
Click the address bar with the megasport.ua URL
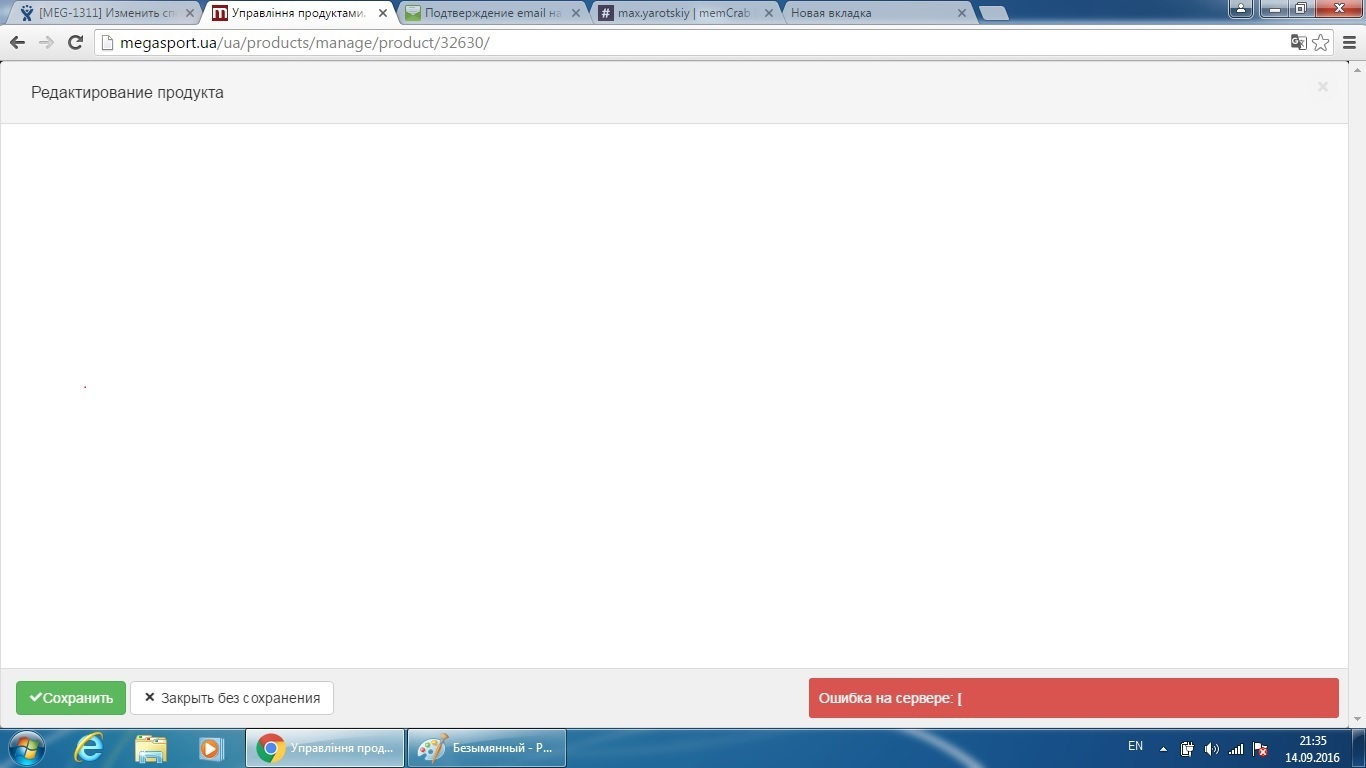(690, 43)
